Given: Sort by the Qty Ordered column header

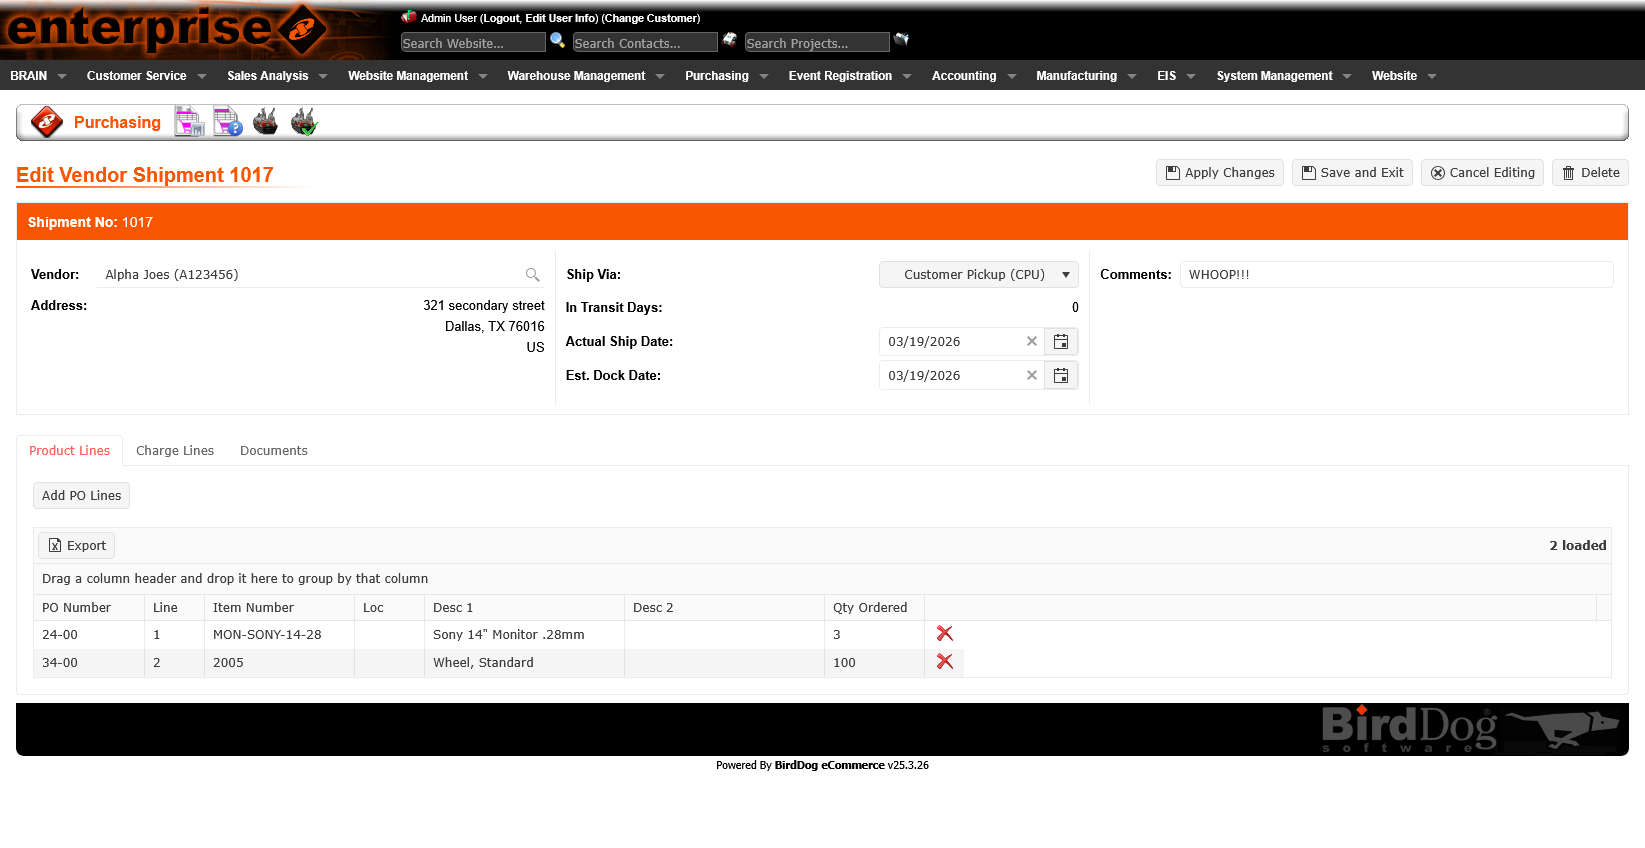Looking at the screenshot, I should [874, 608].
